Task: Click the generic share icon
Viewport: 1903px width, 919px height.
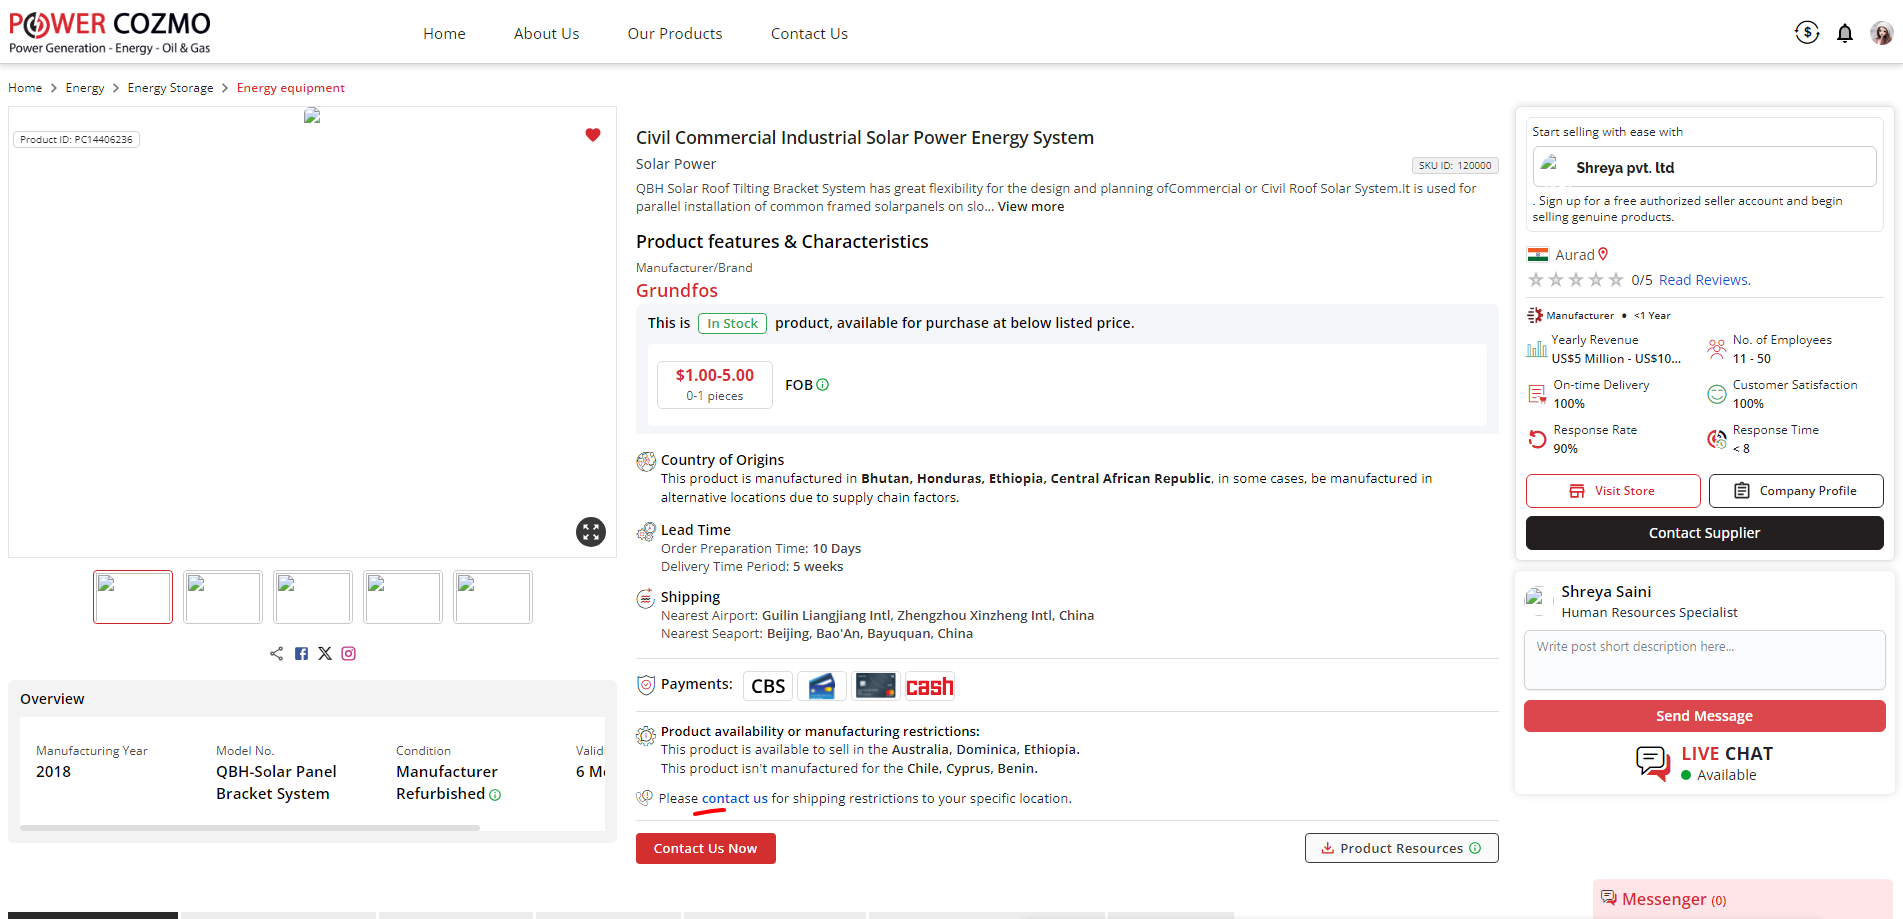Action: tap(276, 654)
